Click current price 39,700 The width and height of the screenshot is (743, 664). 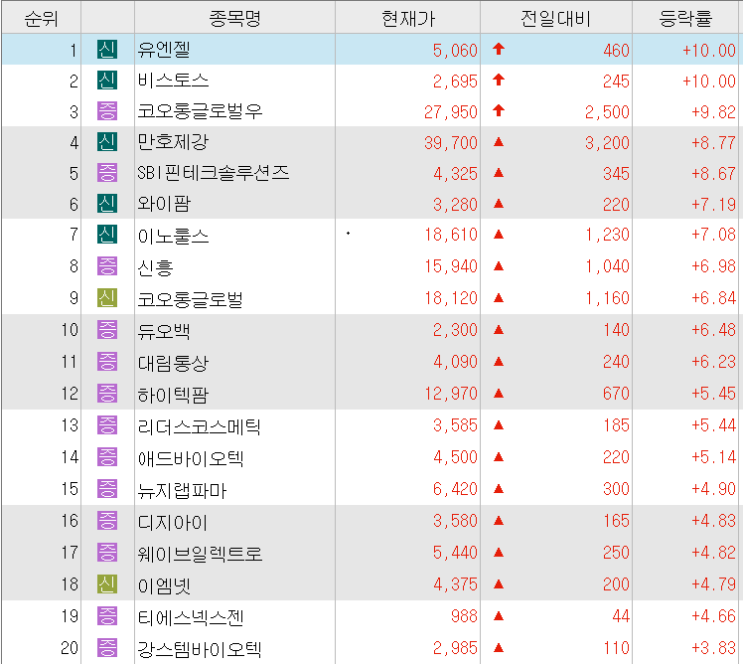(451, 143)
